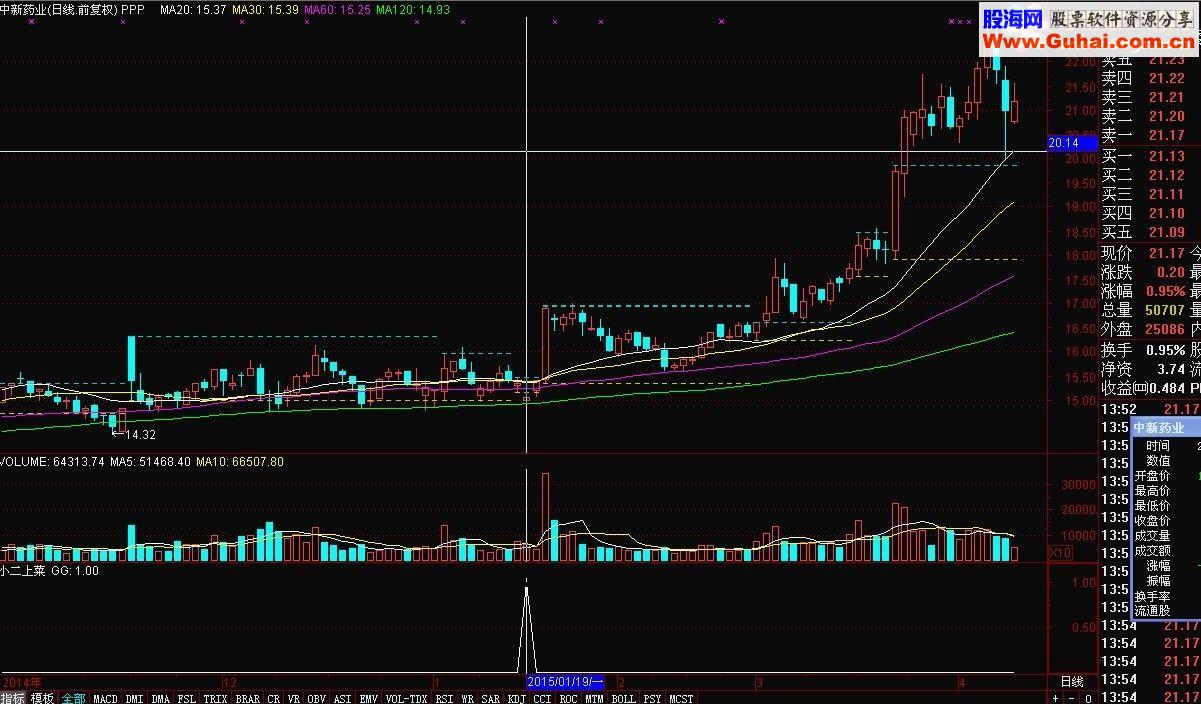Switch indicator to PSY
The width and height of the screenshot is (1201, 704).
point(652,698)
